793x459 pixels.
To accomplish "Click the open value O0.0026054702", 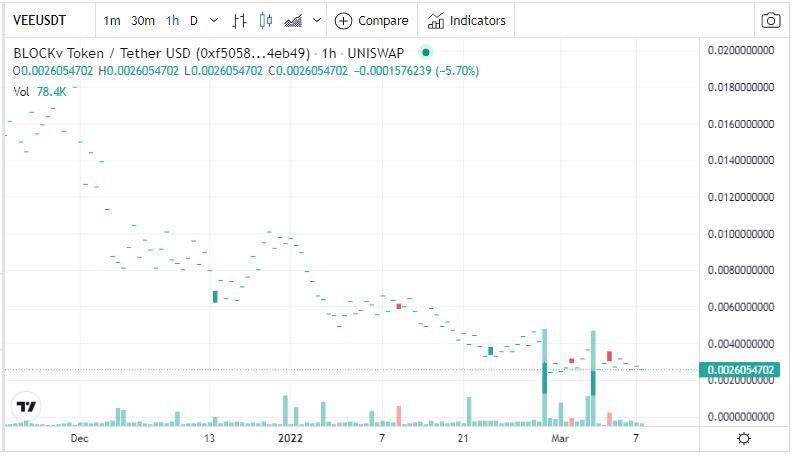I will point(53,71).
